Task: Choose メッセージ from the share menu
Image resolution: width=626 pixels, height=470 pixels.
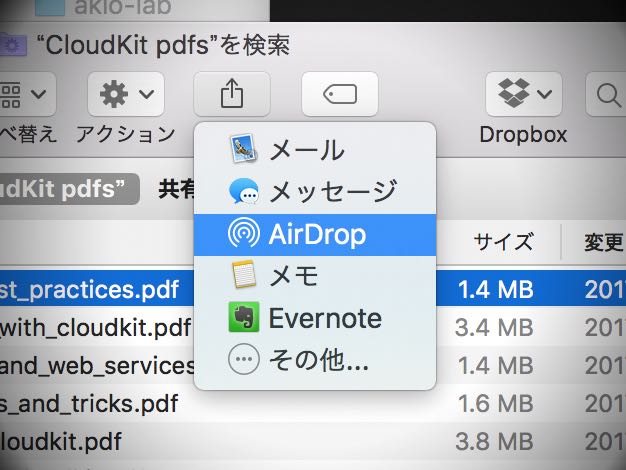Action: tap(315, 192)
